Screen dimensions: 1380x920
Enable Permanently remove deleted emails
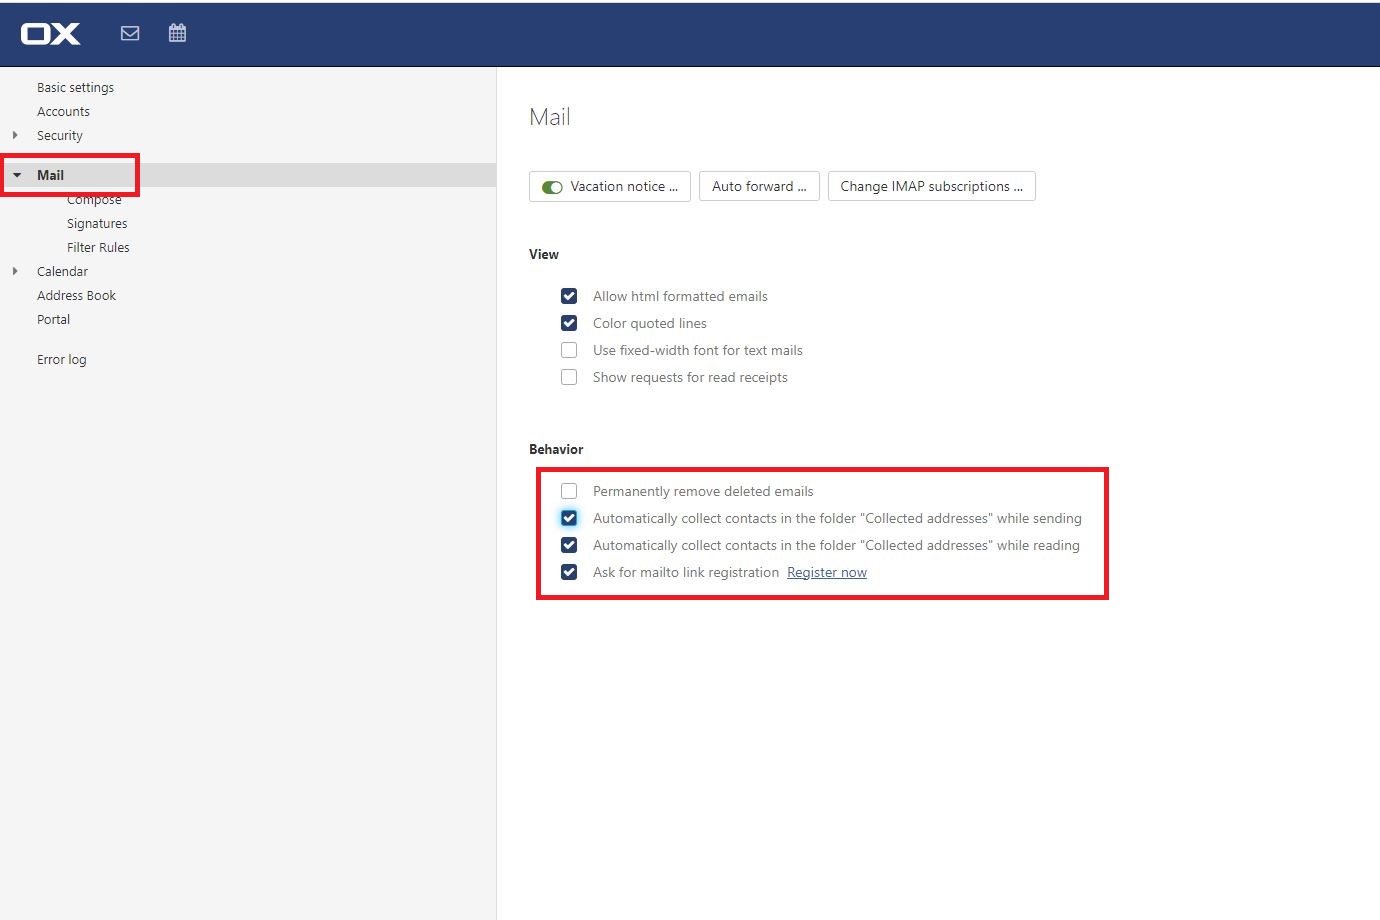coord(569,491)
